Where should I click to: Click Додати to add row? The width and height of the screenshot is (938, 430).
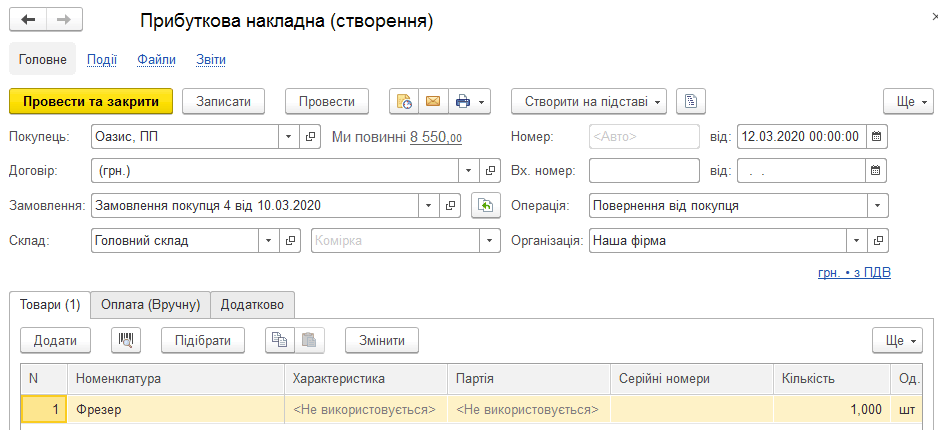coord(56,340)
